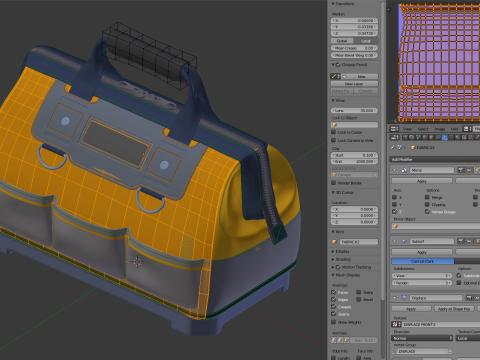
Task: Select Catmull-Clark subdivision type
Action: click(x=423, y=261)
